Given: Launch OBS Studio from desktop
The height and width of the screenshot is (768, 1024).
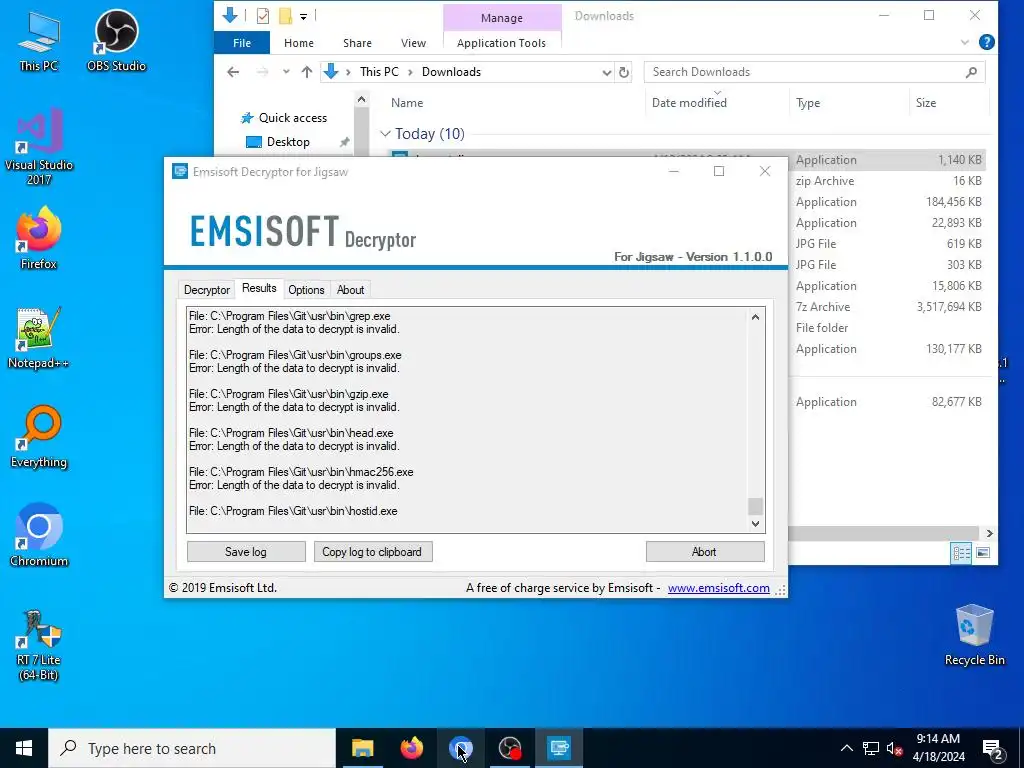Looking at the screenshot, I should pos(116,40).
